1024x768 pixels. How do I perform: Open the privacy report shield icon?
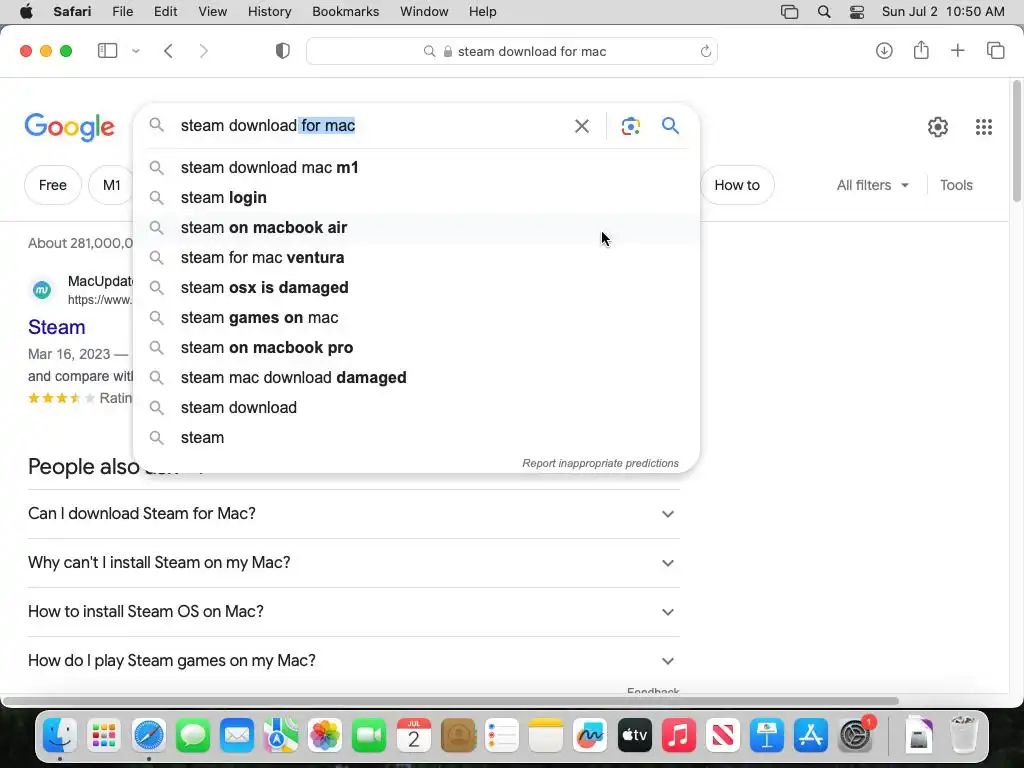283,51
